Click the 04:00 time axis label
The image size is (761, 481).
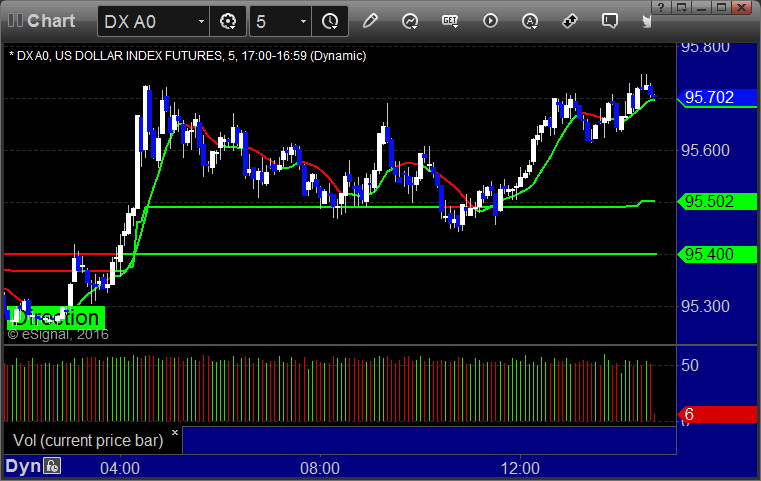(x=120, y=468)
